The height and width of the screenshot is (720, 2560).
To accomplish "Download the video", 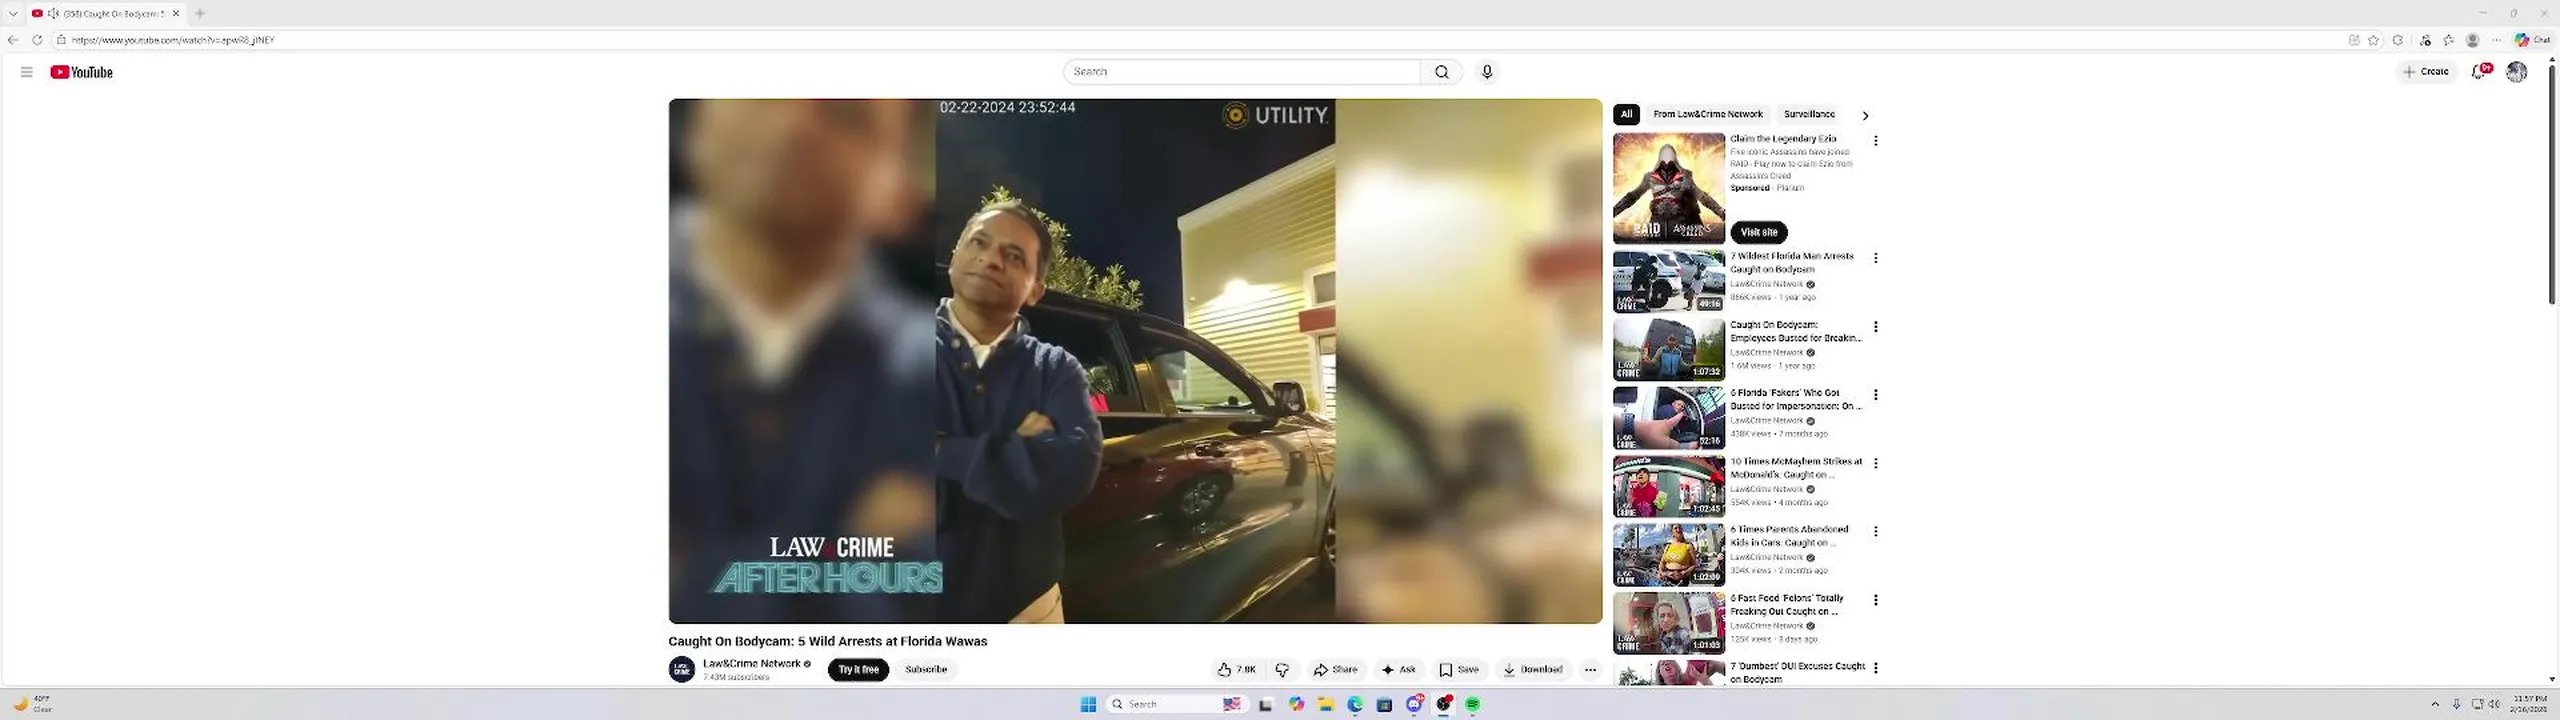I will [x=1532, y=670].
